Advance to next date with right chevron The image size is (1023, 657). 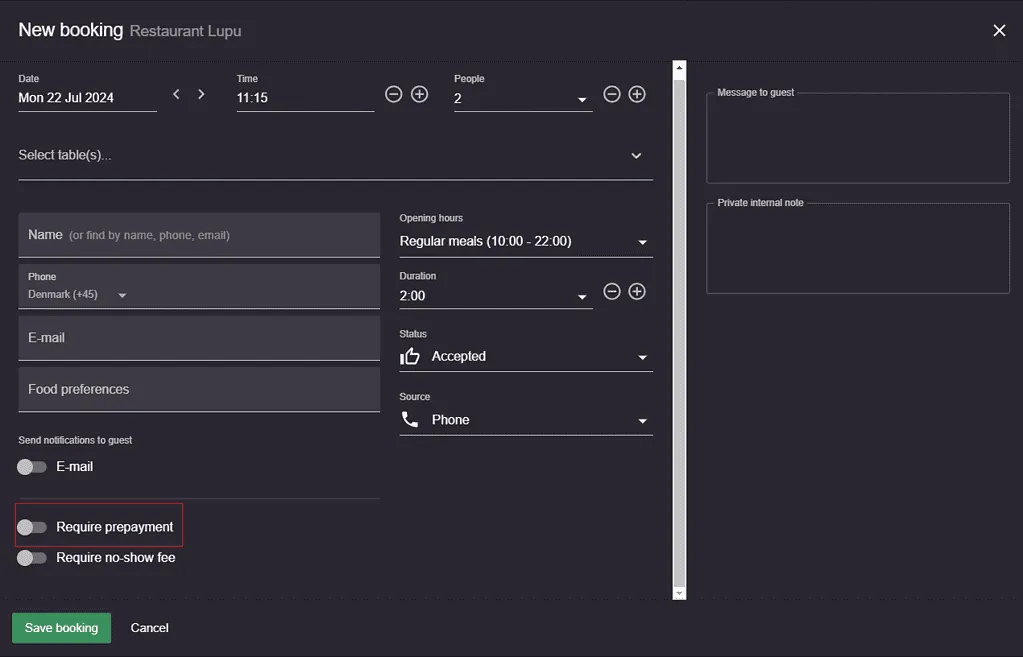pyautogui.click(x=201, y=94)
